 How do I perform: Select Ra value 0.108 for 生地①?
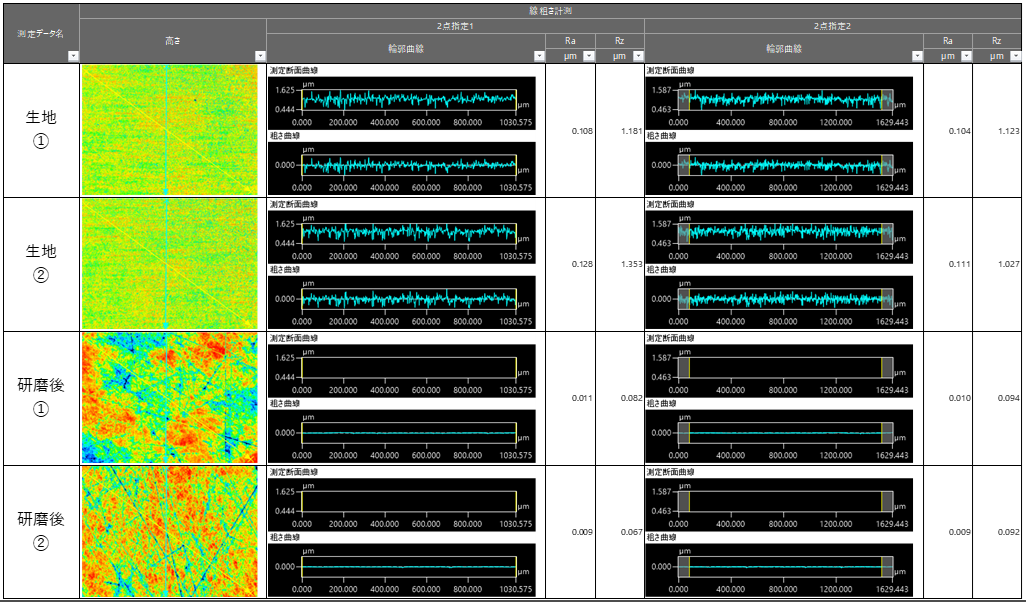pyautogui.click(x=581, y=131)
